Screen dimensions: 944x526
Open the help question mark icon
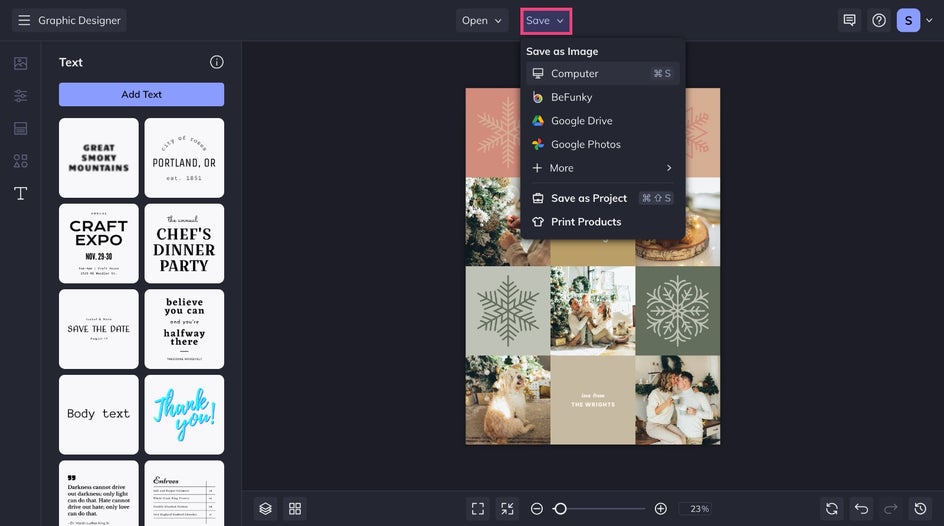coord(879,20)
